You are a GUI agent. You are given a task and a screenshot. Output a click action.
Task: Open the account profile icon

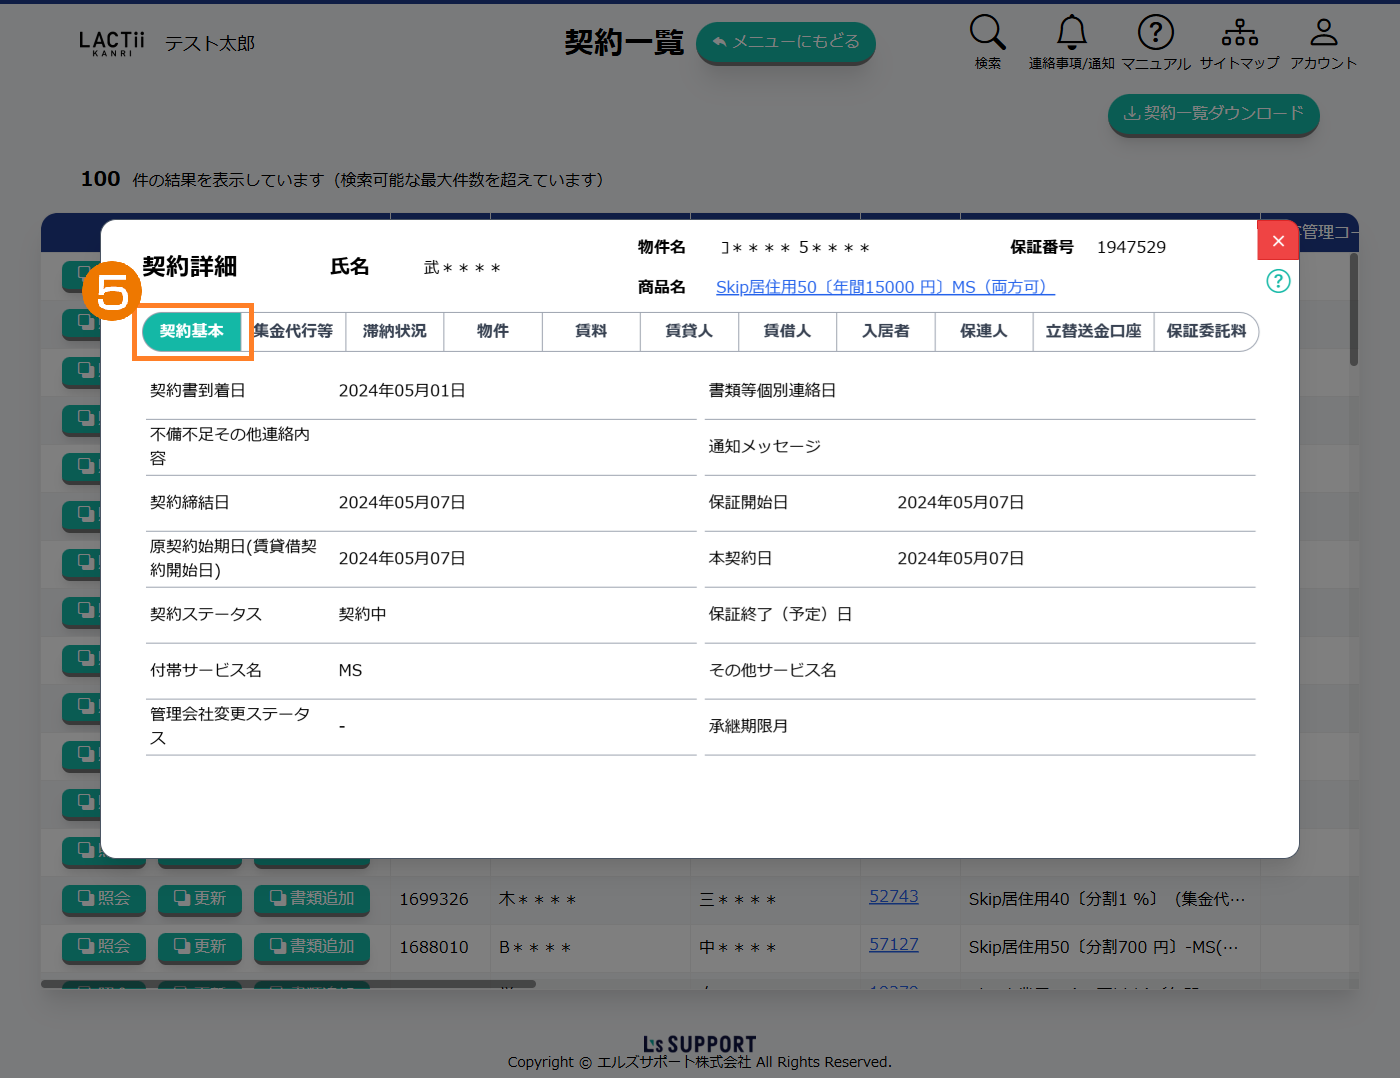(1323, 33)
